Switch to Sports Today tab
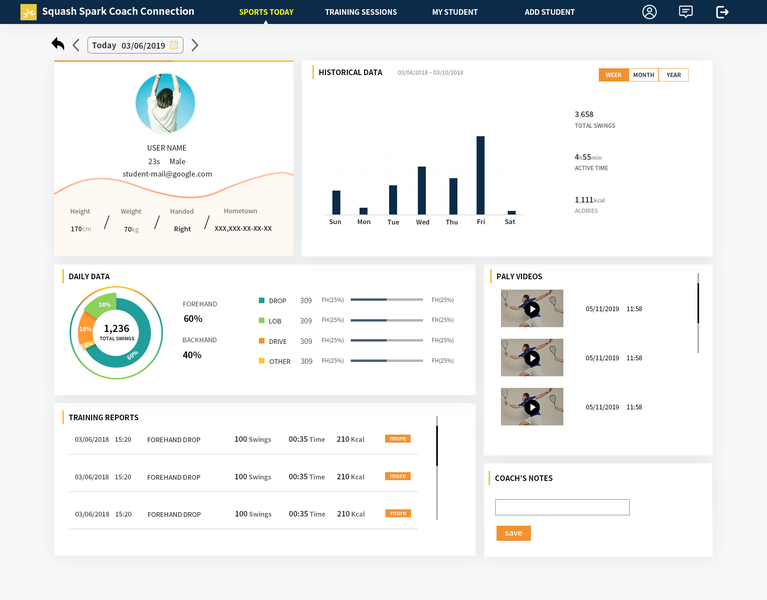 266,12
